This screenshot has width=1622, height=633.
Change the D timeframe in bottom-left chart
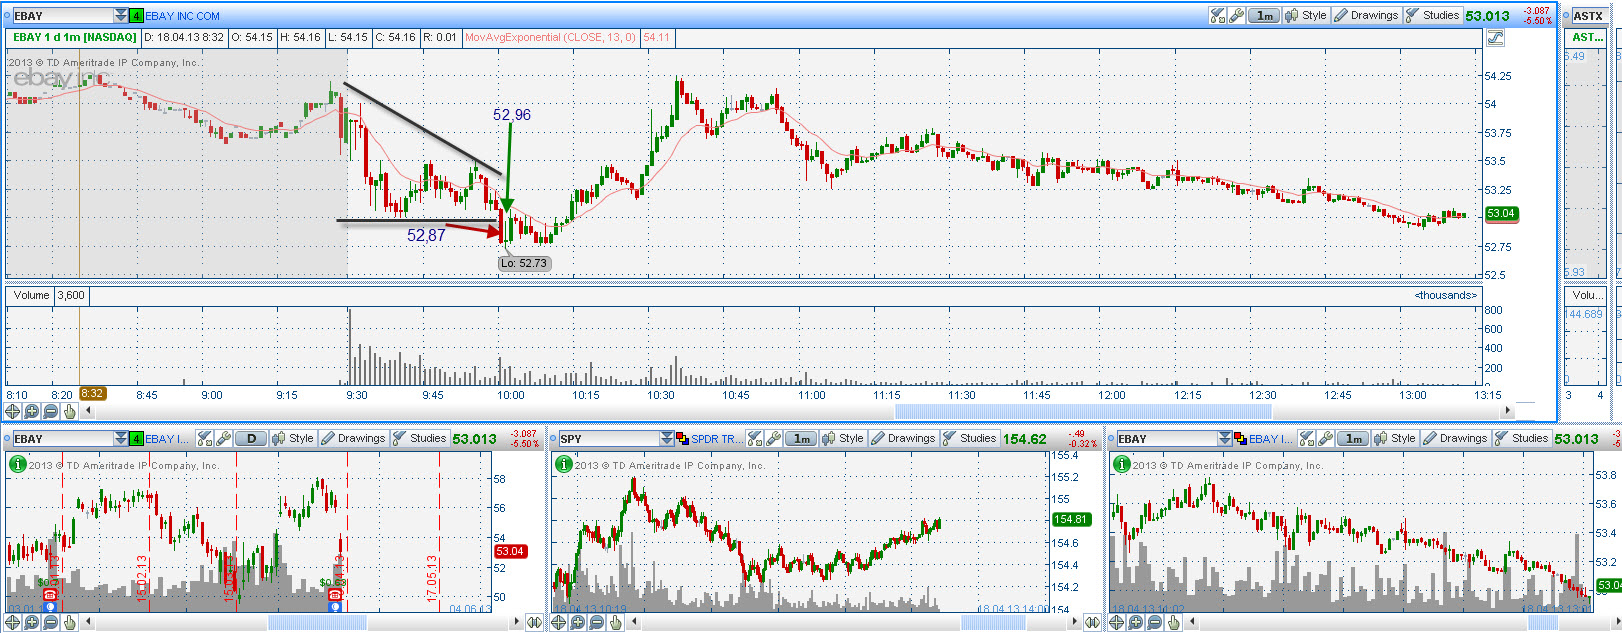point(251,439)
